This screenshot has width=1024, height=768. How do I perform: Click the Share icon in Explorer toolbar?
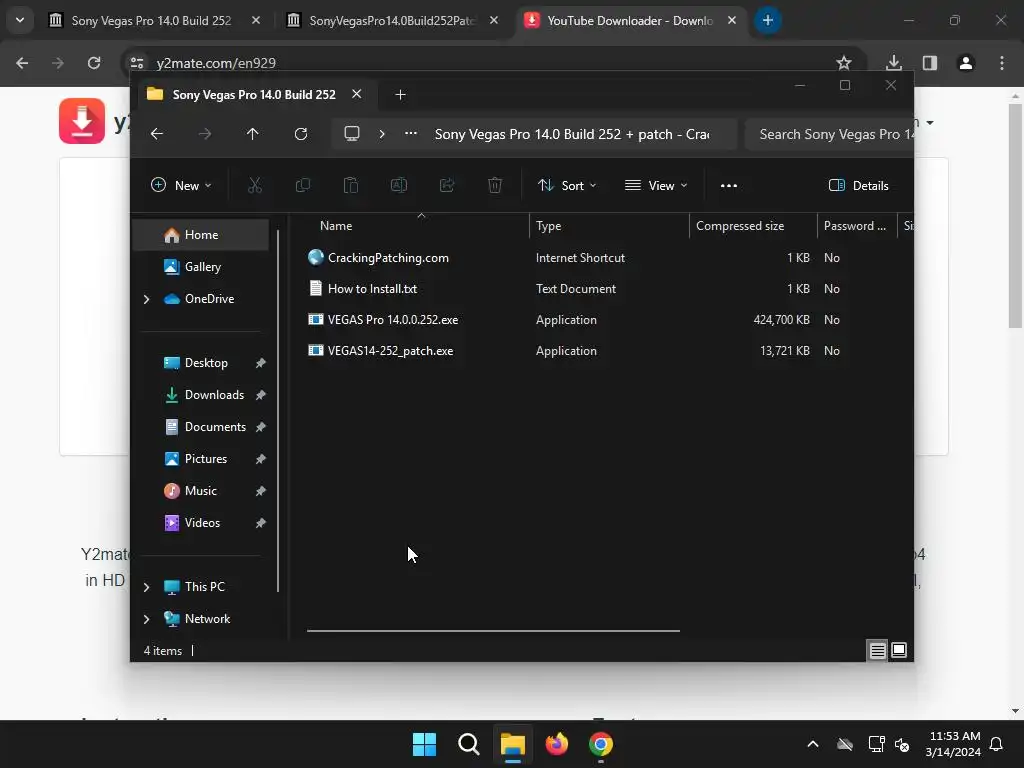coord(447,185)
